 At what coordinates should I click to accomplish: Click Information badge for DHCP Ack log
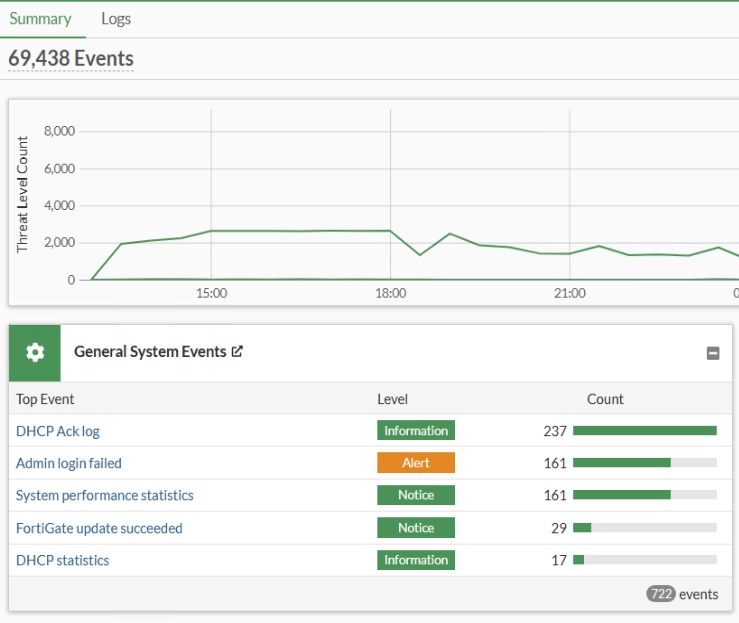click(416, 431)
